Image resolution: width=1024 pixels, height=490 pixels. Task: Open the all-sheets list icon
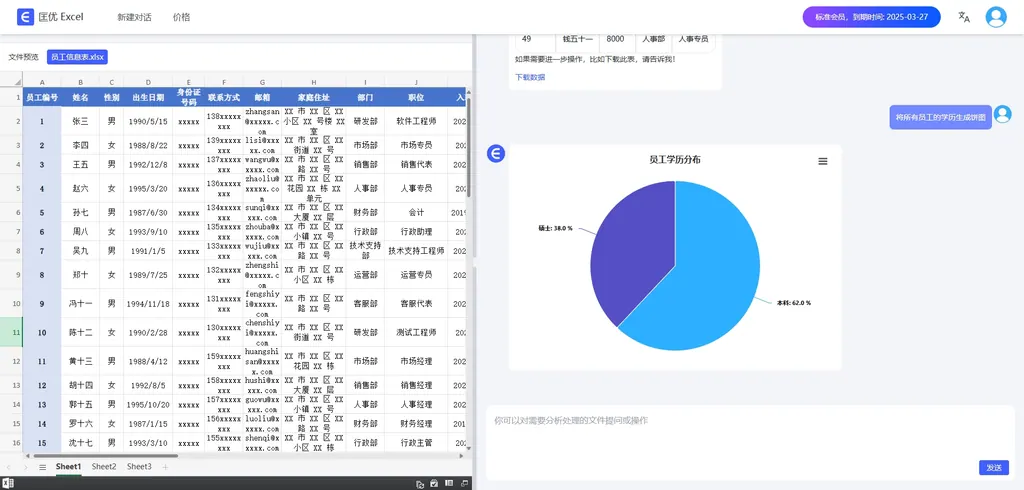(42, 467)
